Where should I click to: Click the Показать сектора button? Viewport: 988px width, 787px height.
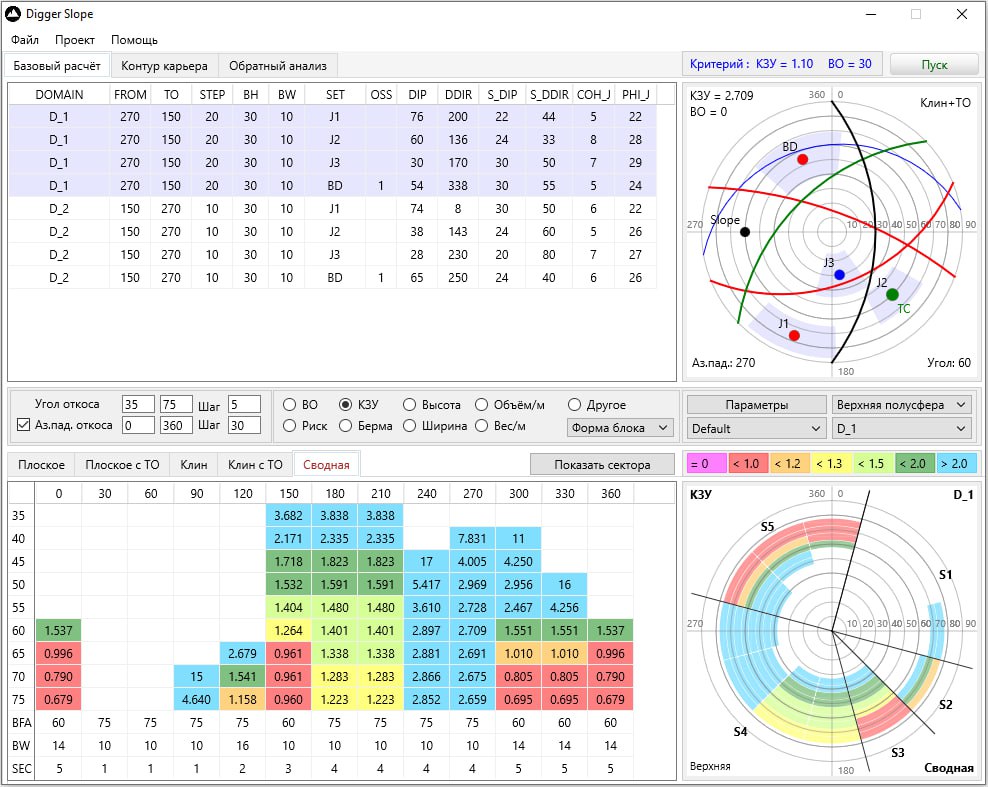click(x=602, y=464)
